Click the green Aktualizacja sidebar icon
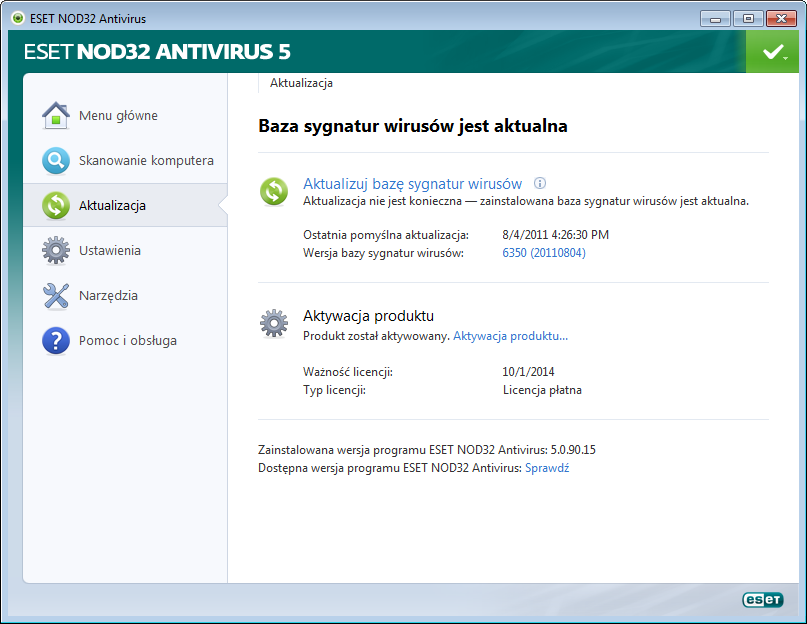 (x=56, y=205)
